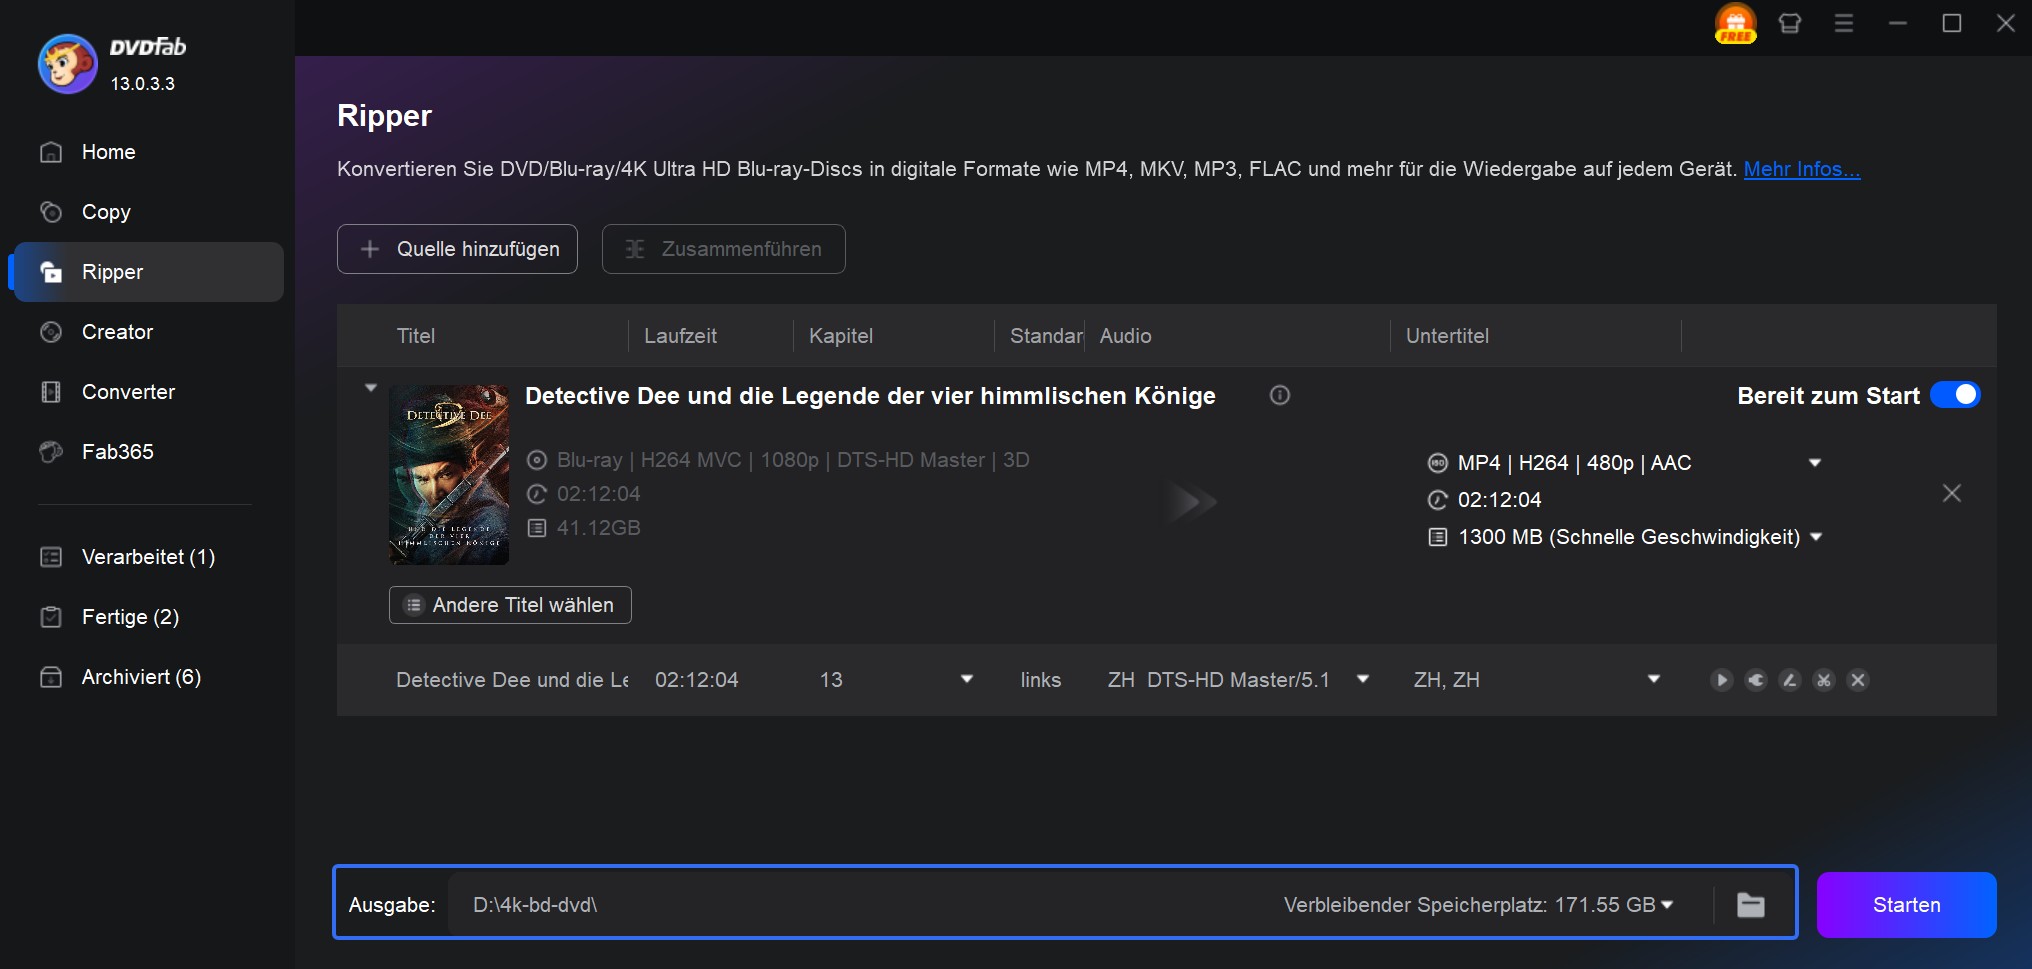The height and width of the screenshot is (969, 2032).
Task: Click the Audio column header
Action: coord(1126,336)
